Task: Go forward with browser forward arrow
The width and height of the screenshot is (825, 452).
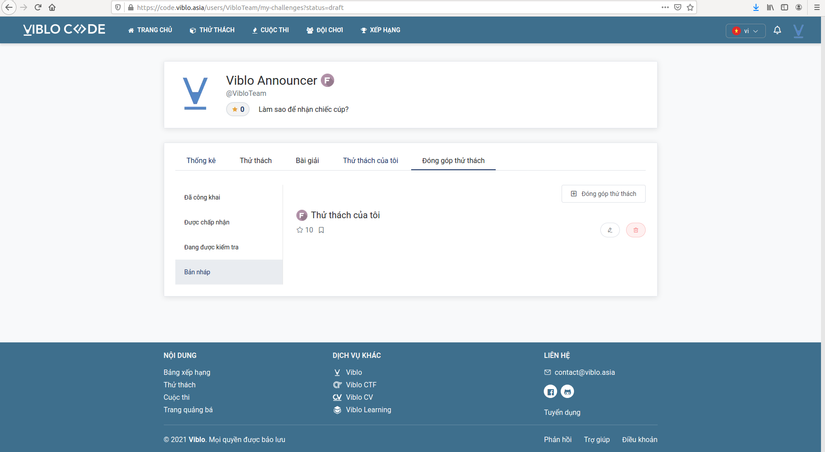Action: (24, 7)
